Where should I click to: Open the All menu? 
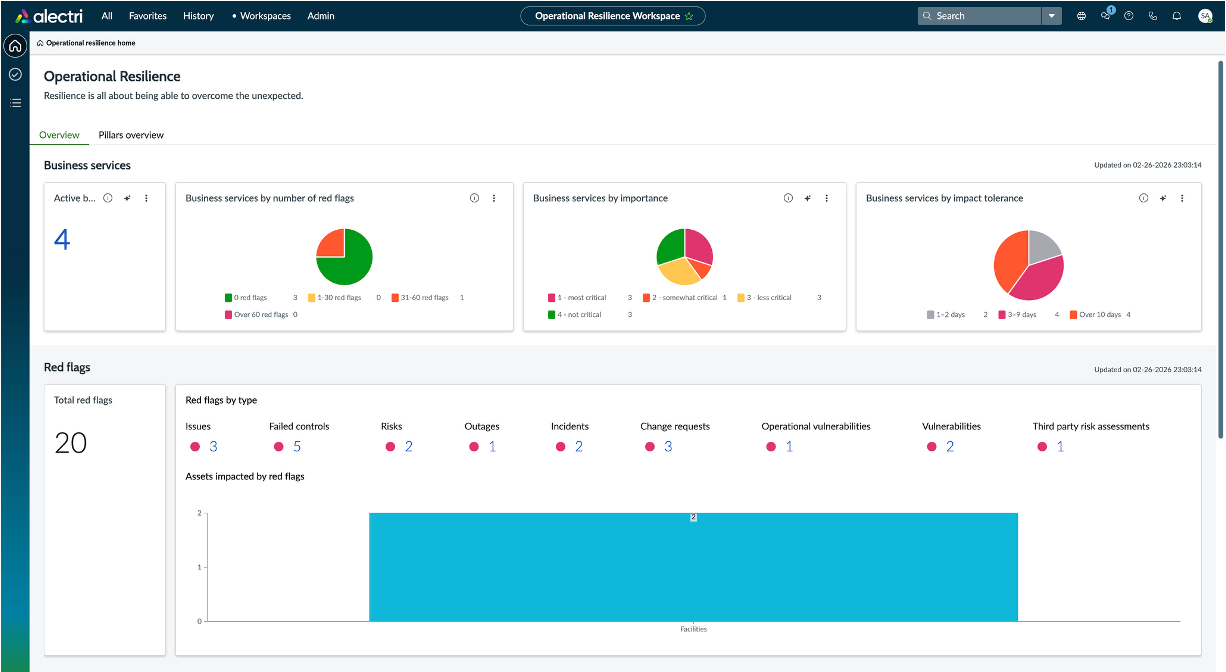click(107, 16)
